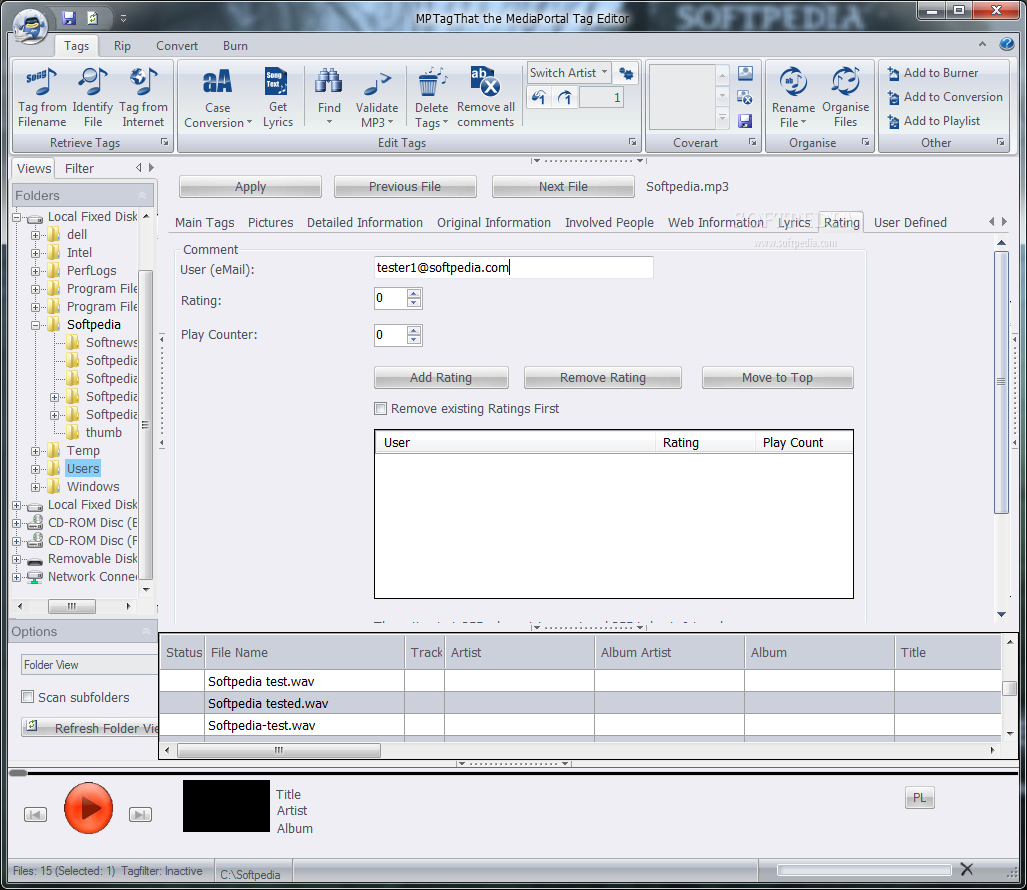Click the number-on-click left arrow icon

coord(538,98)
